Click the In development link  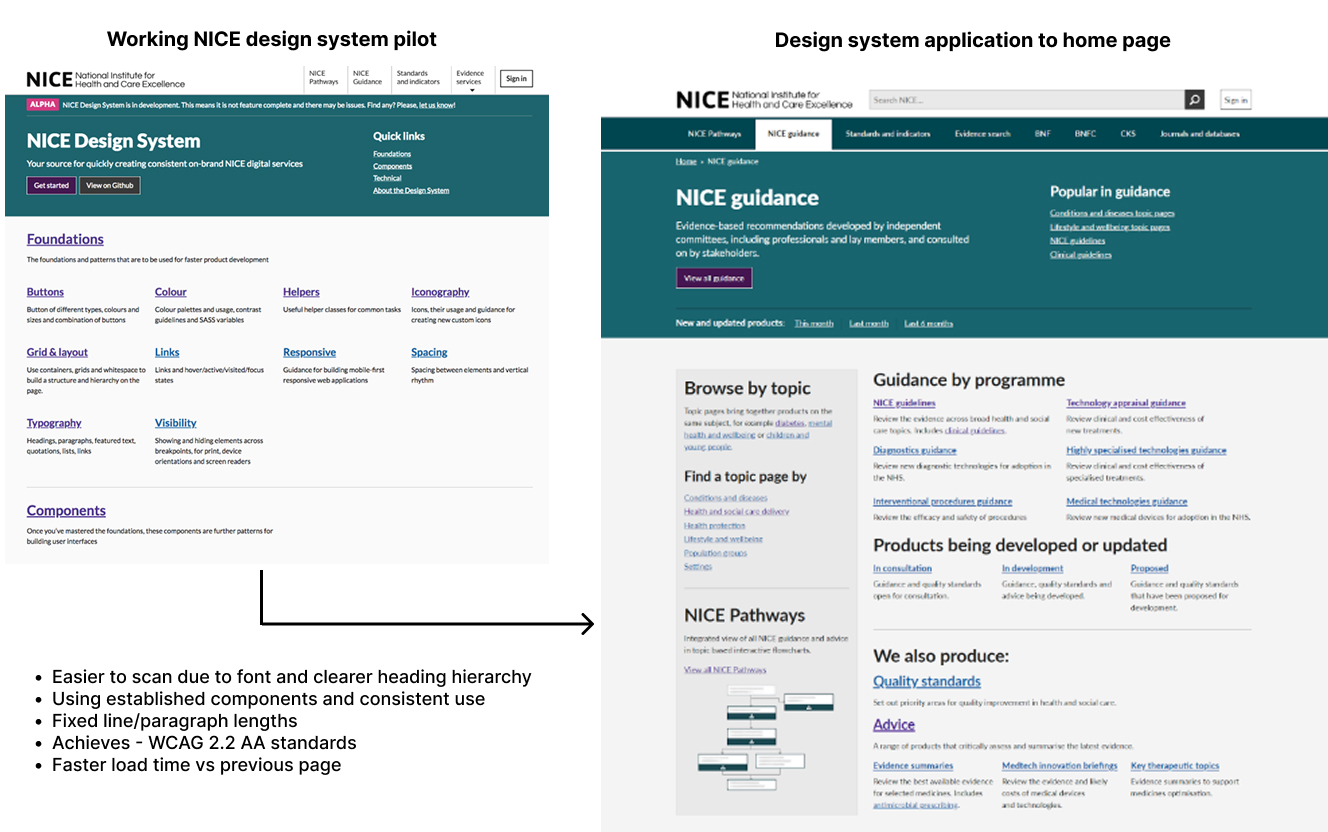(x=1032, y=568)
